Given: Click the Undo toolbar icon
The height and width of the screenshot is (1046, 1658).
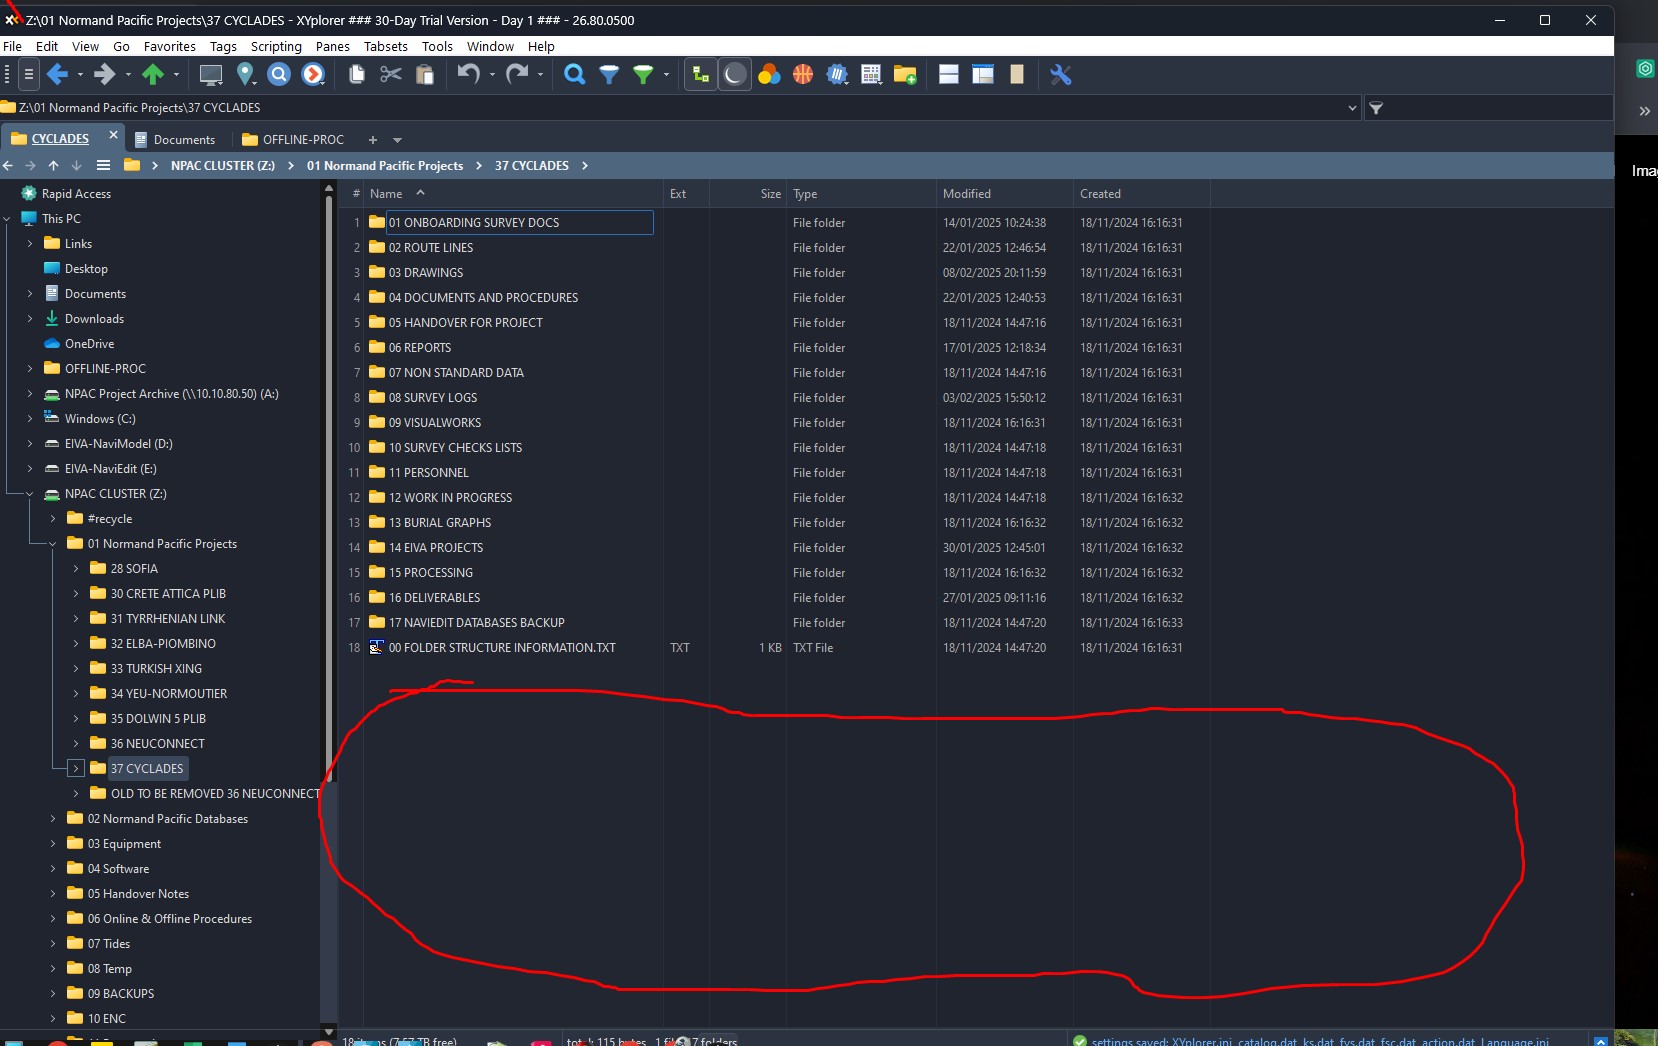Looking at the screenshot, I should pos(468,74).
